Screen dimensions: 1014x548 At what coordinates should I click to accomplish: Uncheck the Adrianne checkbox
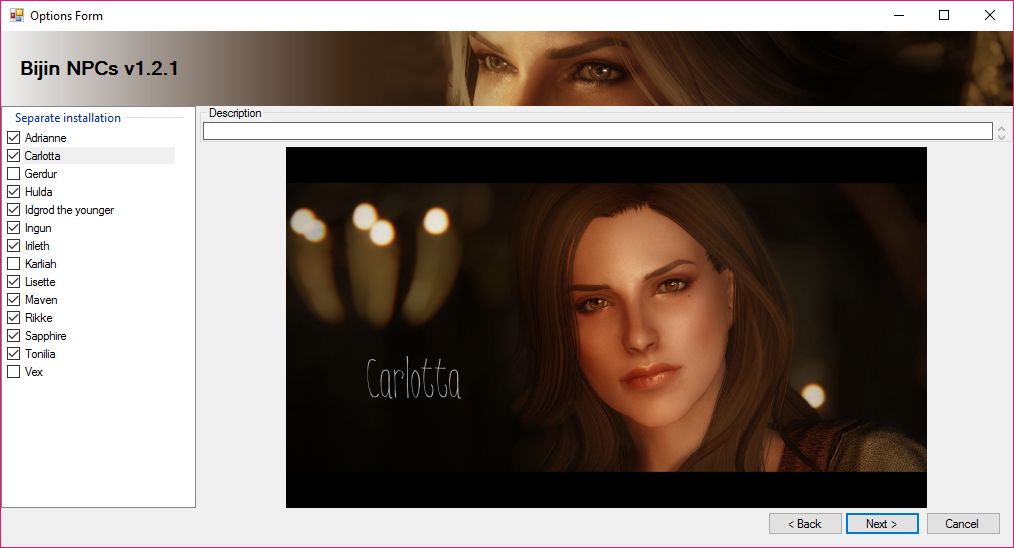[x=14, y=138]
